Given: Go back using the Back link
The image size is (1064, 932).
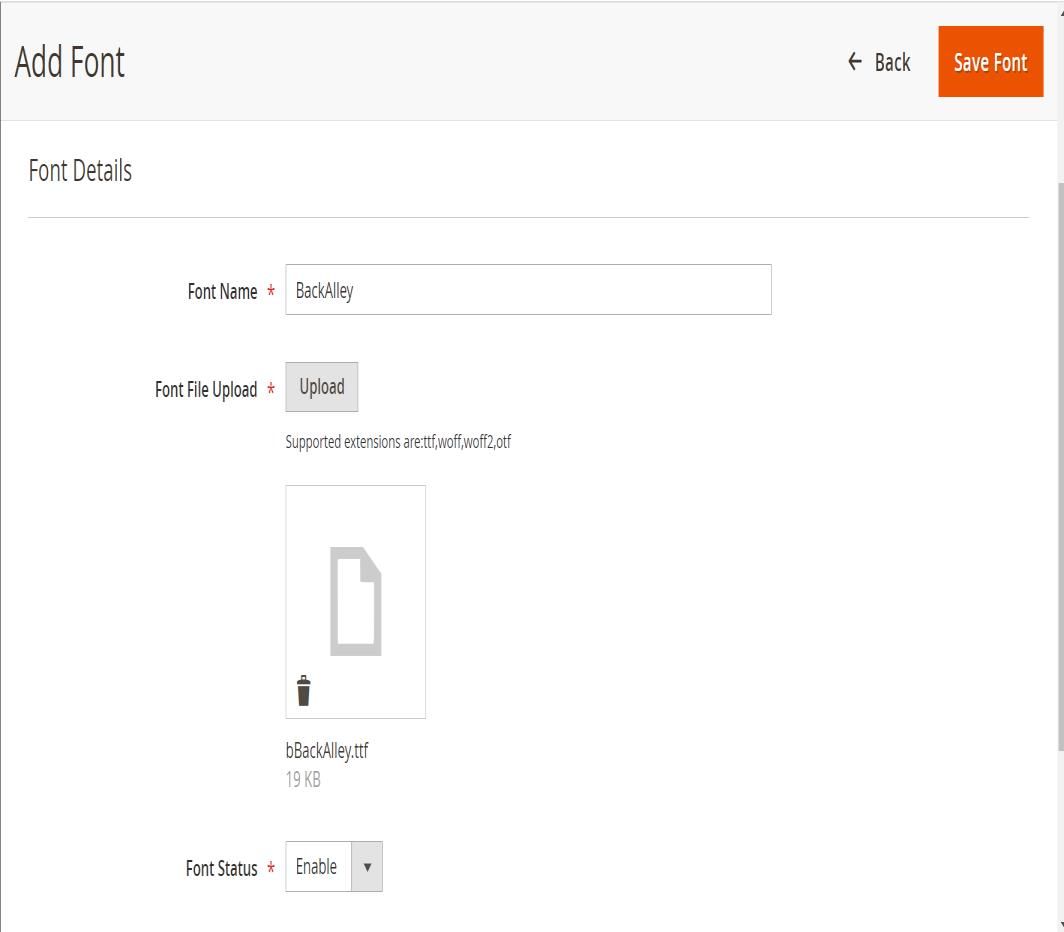Looking at the screenshot, I should coord(879,62).
